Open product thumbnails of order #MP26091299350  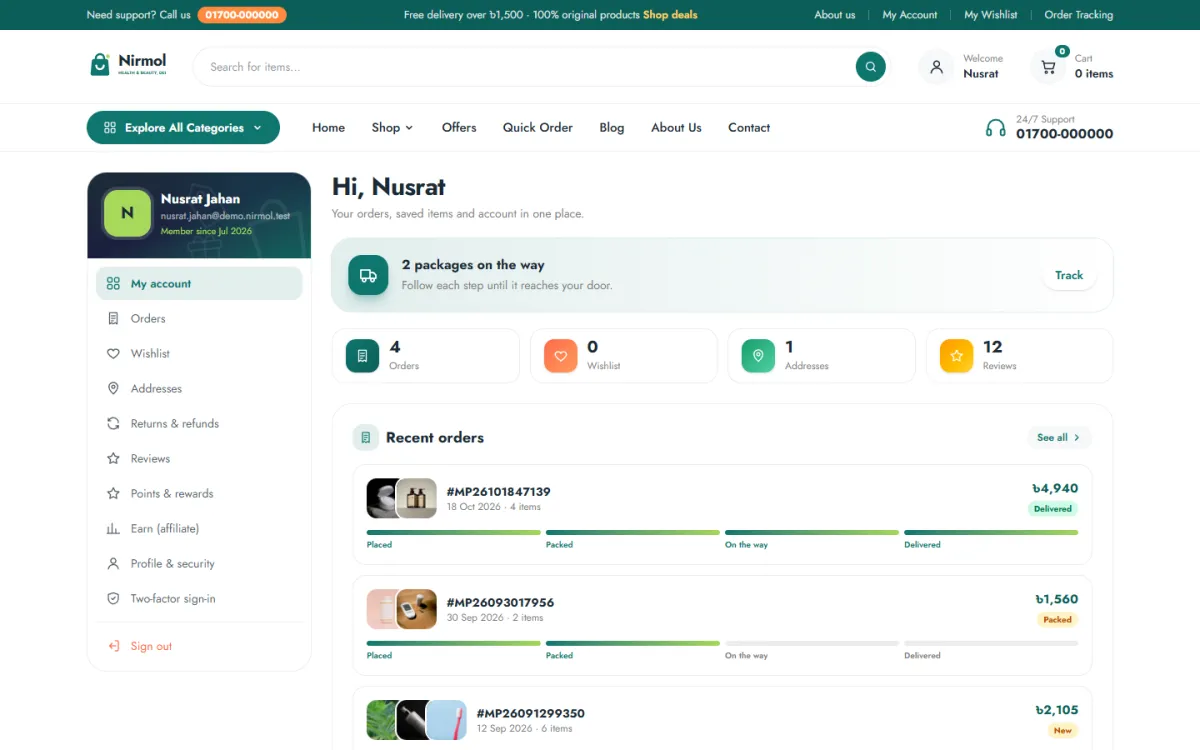pos(417,720)
